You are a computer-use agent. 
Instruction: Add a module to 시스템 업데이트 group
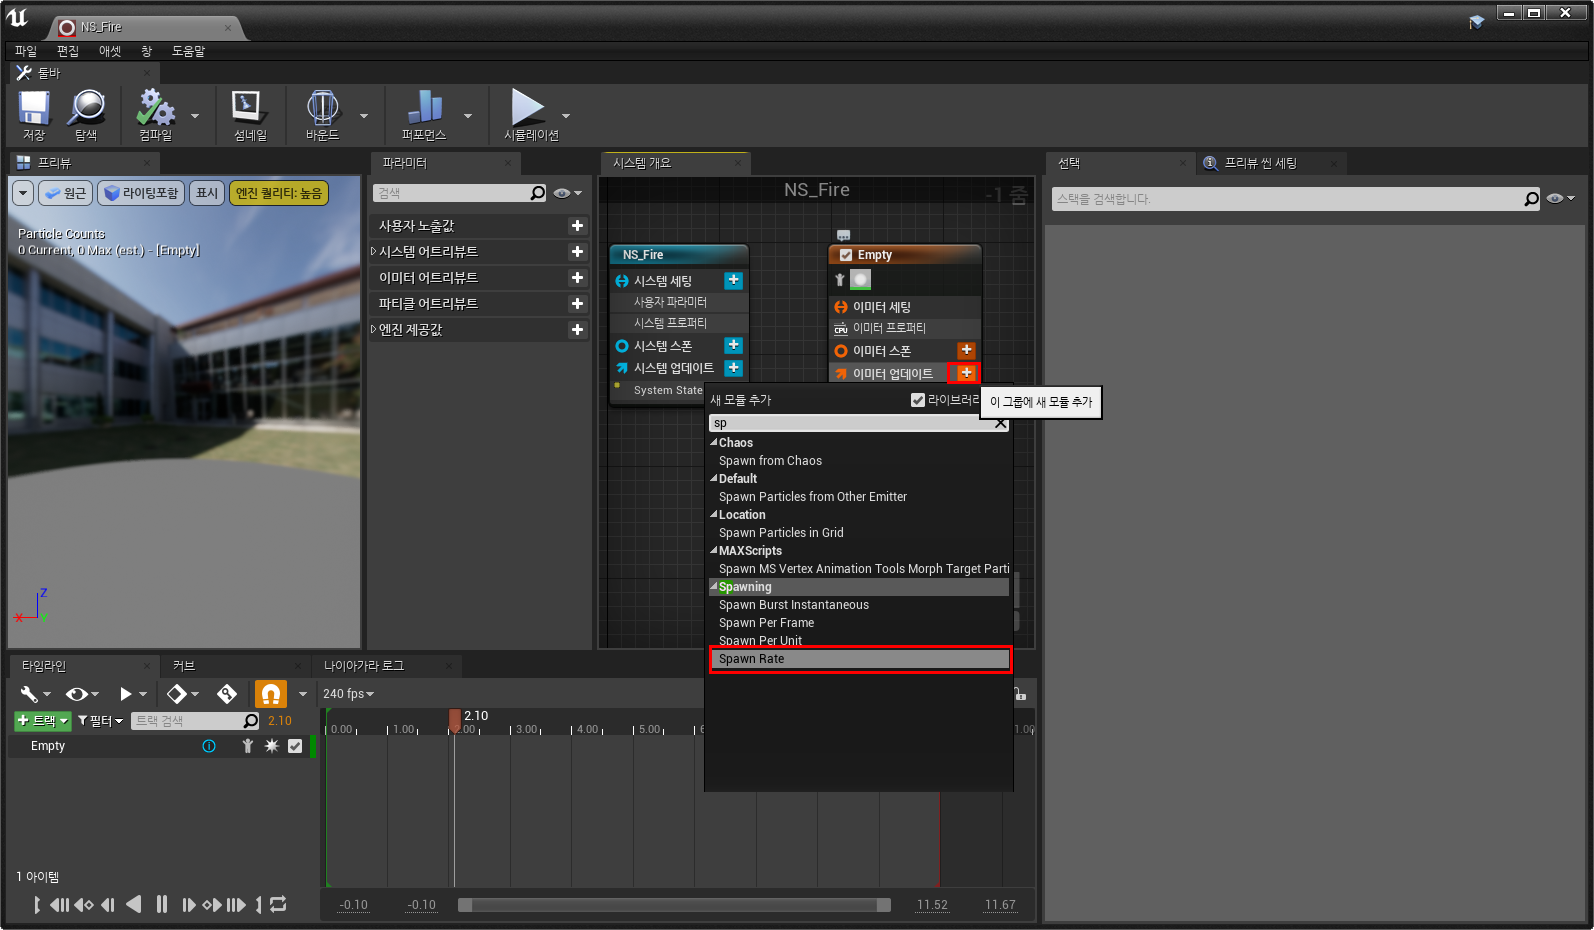(733, 368)
